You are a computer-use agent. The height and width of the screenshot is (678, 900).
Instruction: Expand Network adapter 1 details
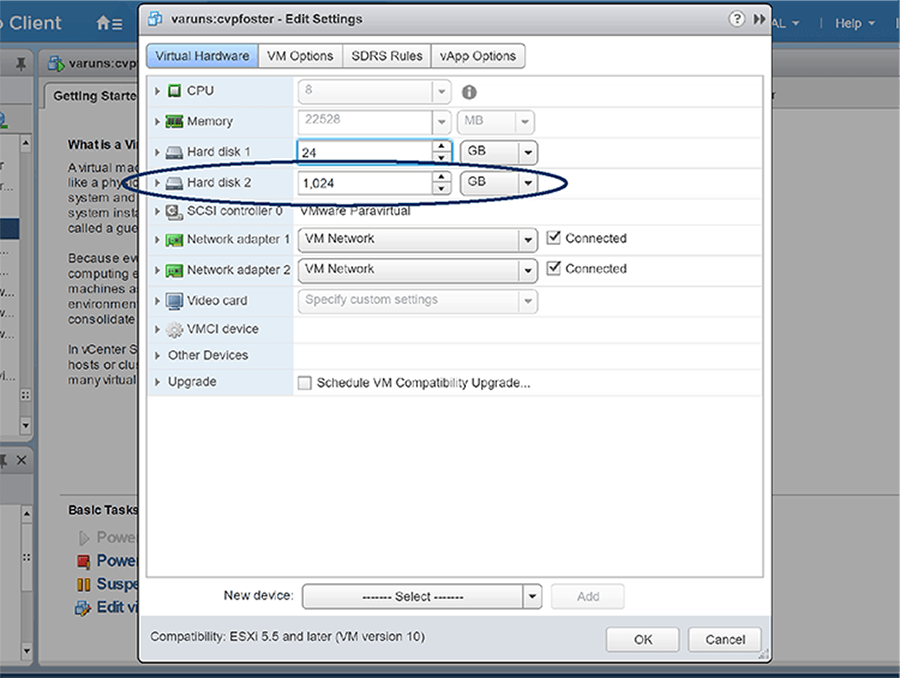[157, 239]
